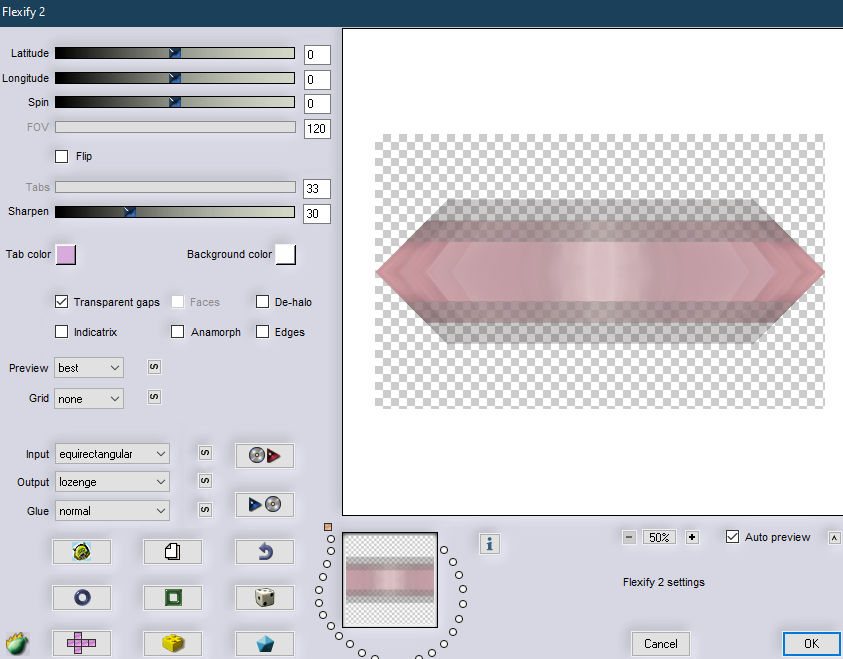This screenshot has height=659, width=843.
Task: Click the S button beside Glue dropdown
Action: coord(205,510)
